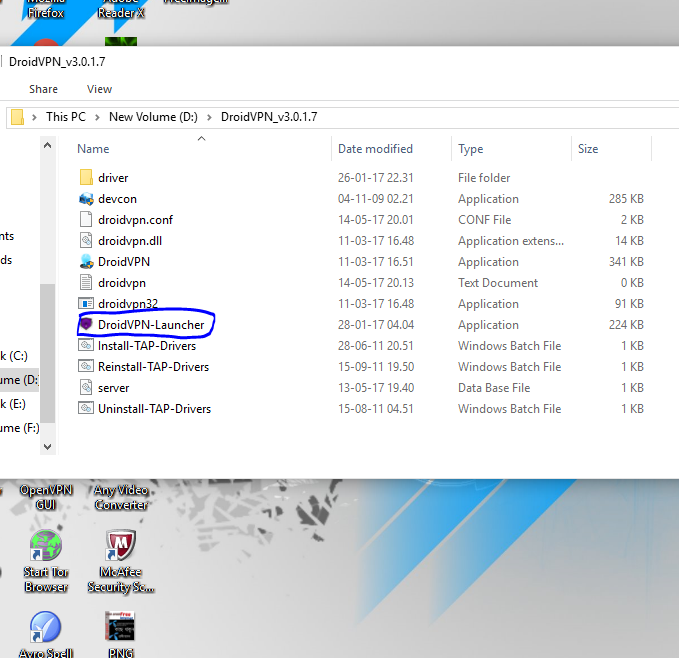Click the CONF File type cell

[484, 219]
